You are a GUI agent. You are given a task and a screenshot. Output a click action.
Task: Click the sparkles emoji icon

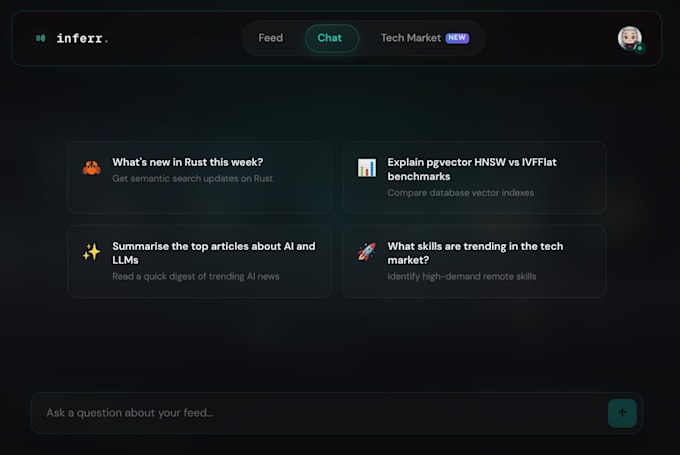pos(92,252)
